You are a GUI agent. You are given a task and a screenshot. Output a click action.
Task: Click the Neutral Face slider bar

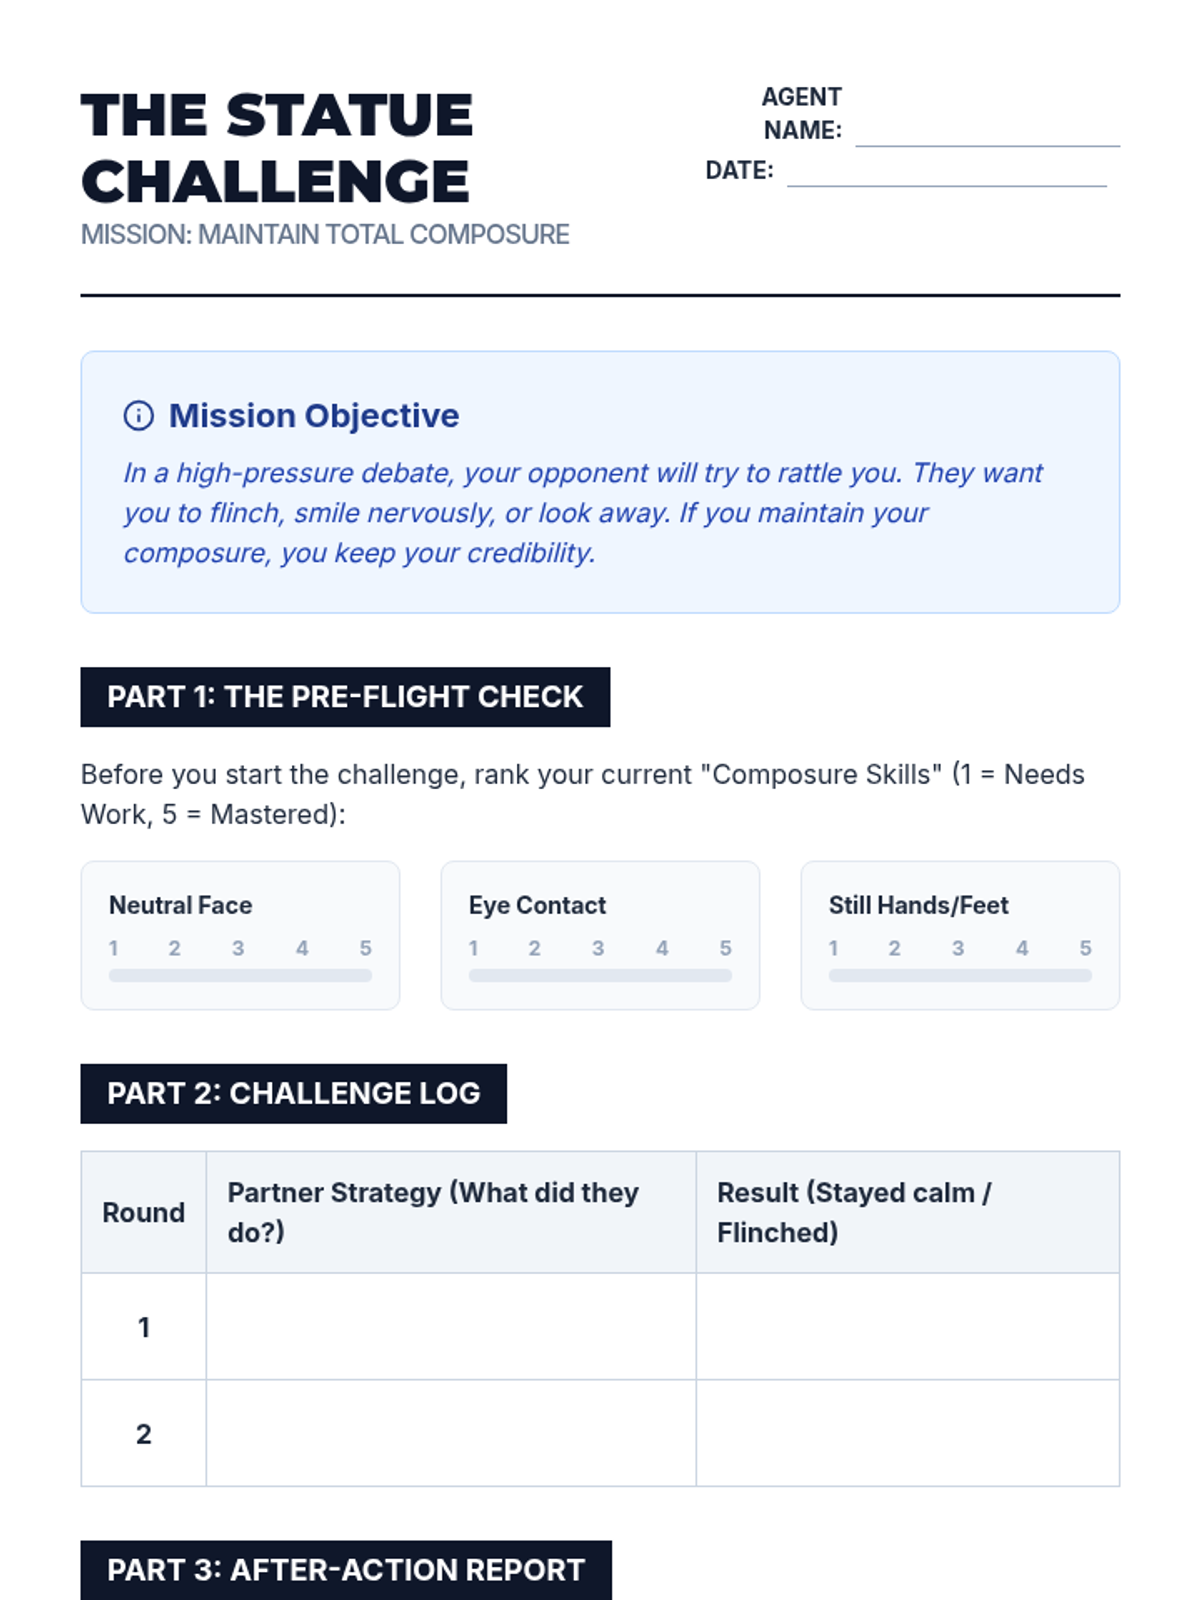pos(240,975)
